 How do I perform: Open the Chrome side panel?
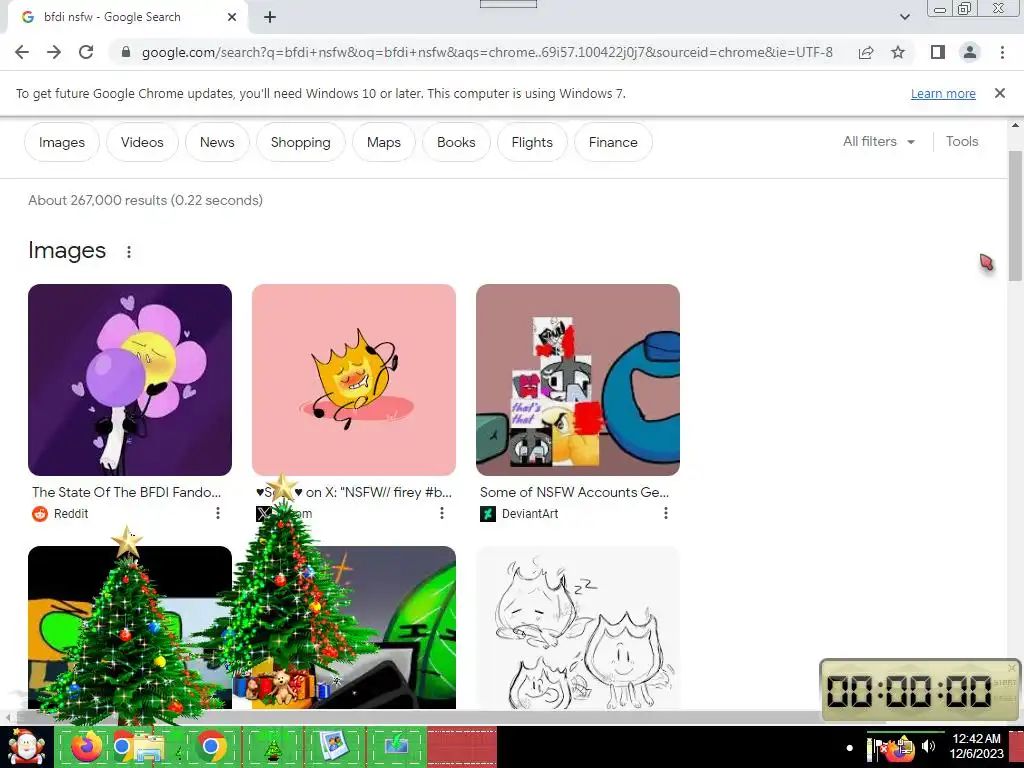pos(938,52)
